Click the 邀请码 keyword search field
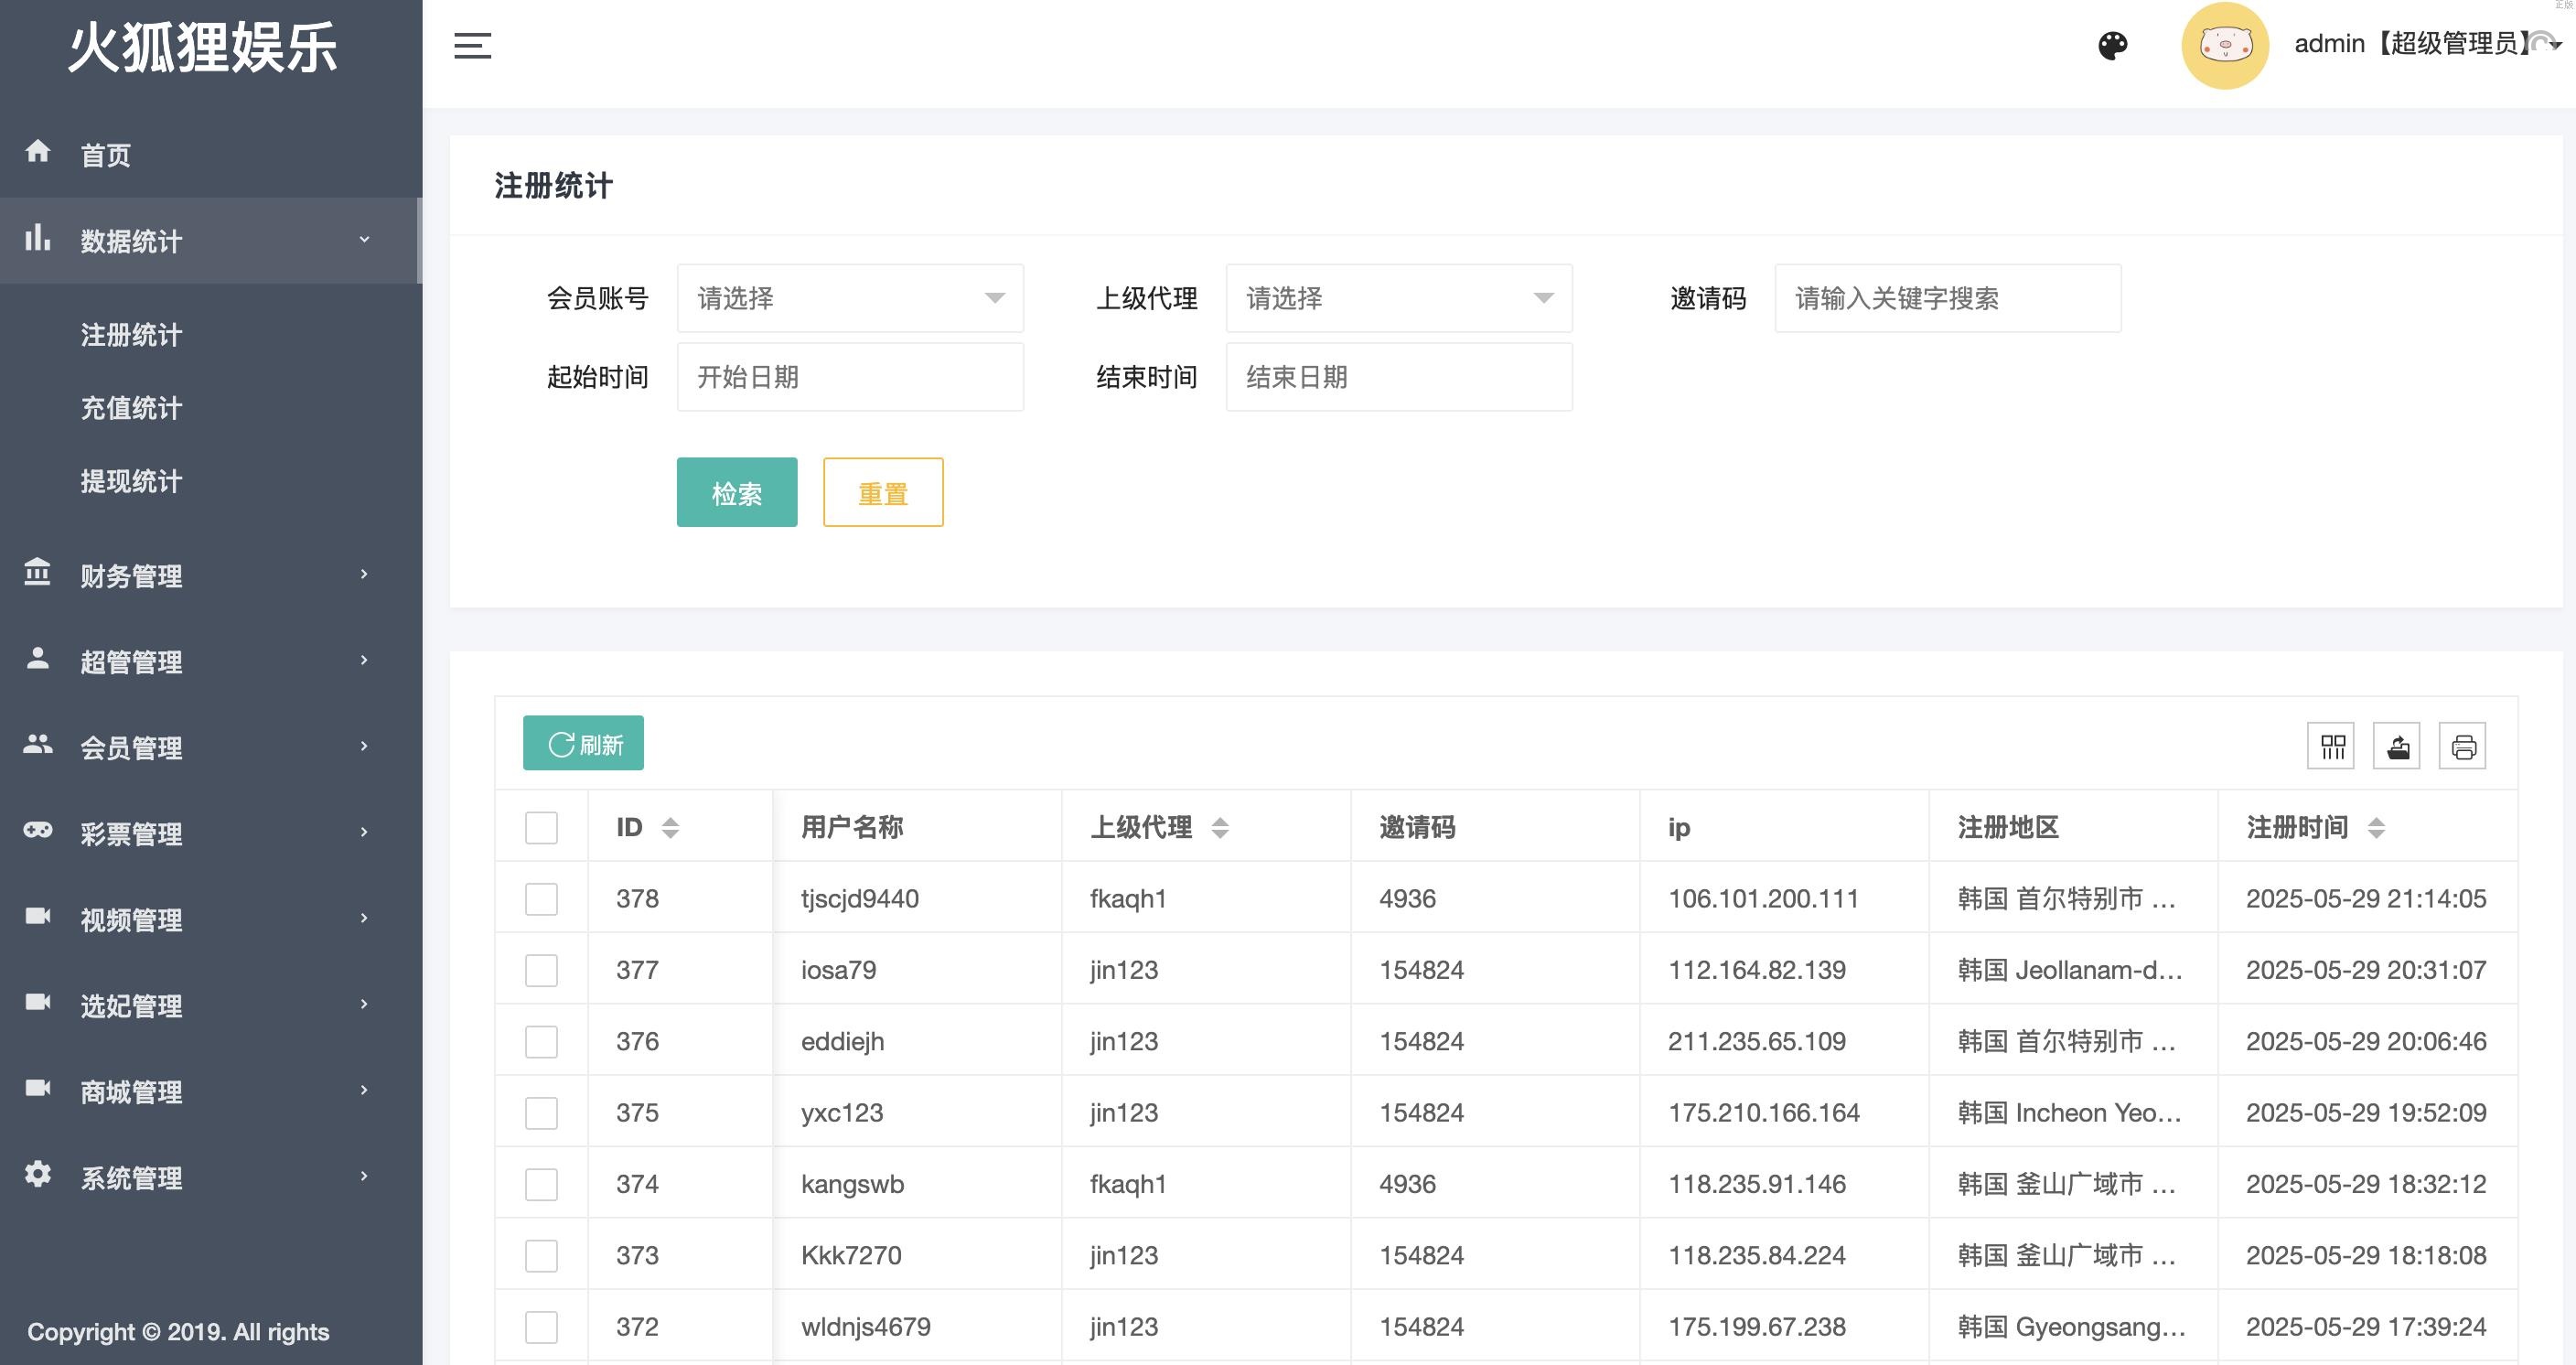The image size is (2576, 1365). [x=1946, y=298]
